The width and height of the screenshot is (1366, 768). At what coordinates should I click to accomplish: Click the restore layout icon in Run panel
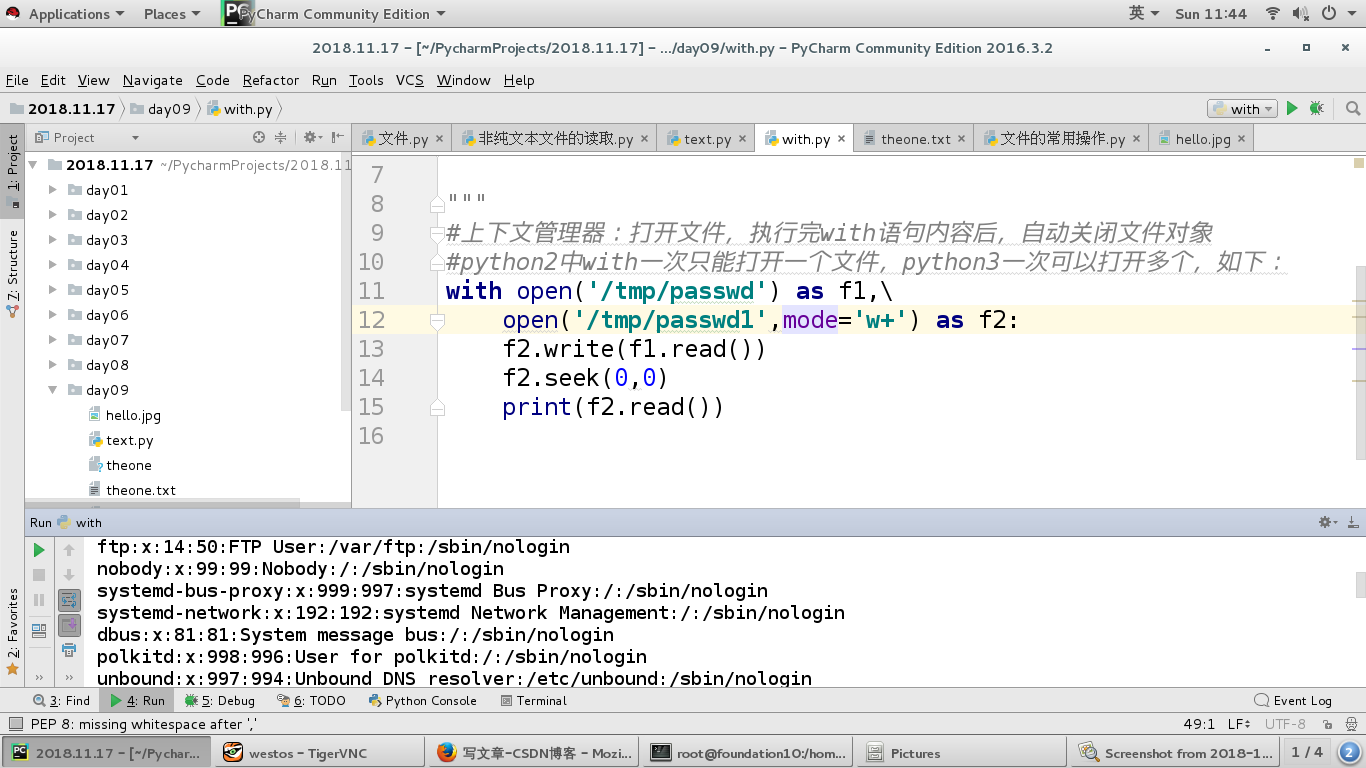(39, 631)
